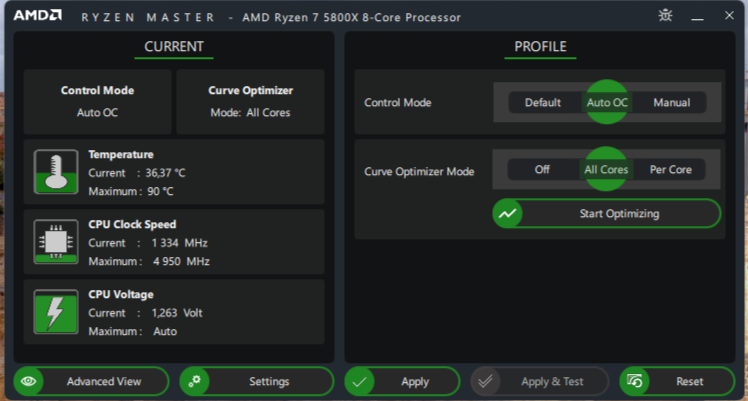Viewport: 748px width, 401px height.
Task: Open Settings
Action: pos(257,381)
